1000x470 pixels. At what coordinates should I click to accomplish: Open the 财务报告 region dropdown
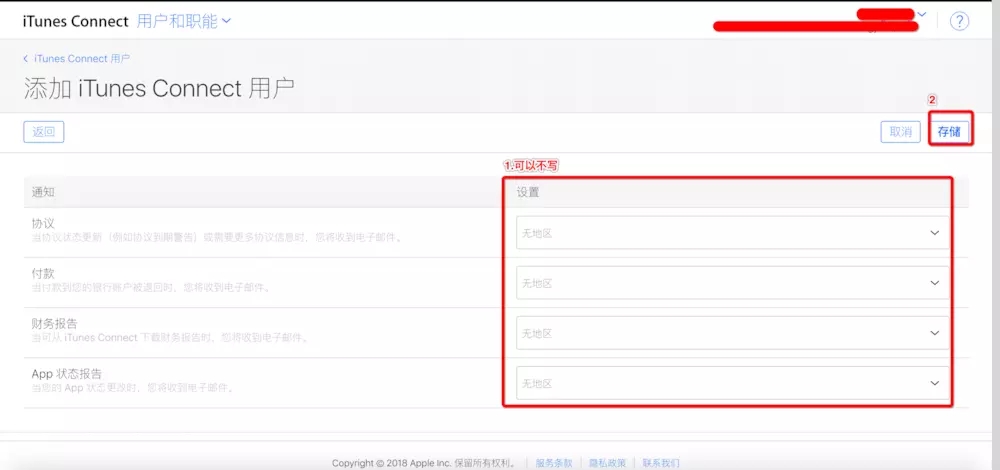coord(732,333)
